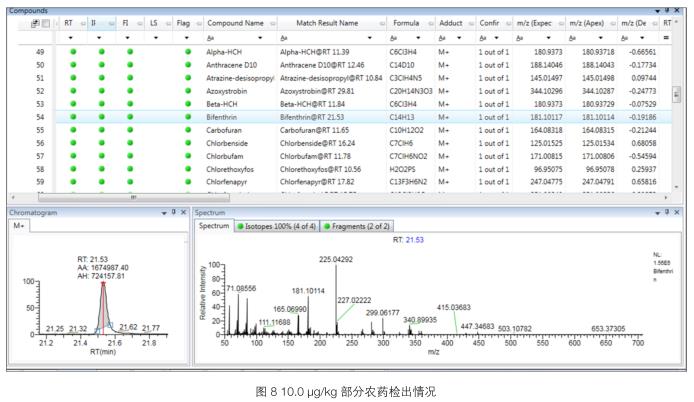The image size is (694, 402).
Task: Expand the M+ adduct dropdown in Chromatogram
Action: (x=19, y=226)
